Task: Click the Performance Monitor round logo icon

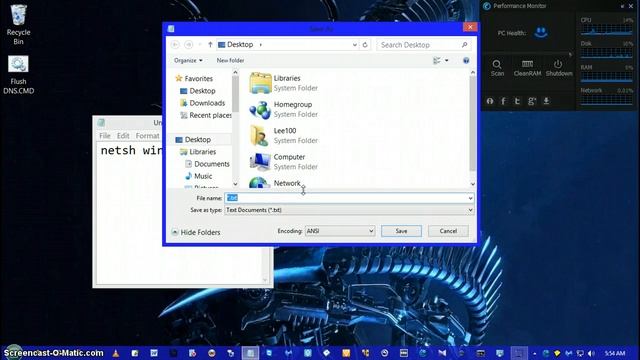Action: point(487,6)
